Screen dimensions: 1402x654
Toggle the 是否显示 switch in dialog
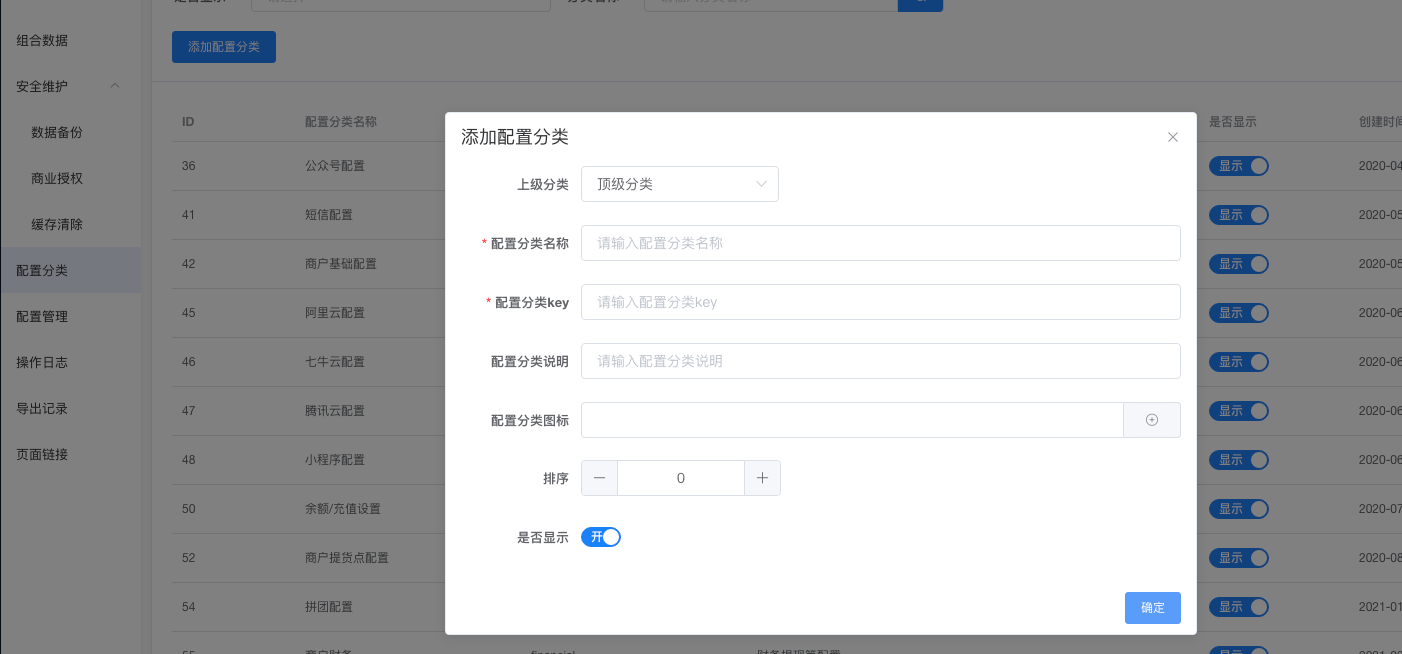pos(601,537)
